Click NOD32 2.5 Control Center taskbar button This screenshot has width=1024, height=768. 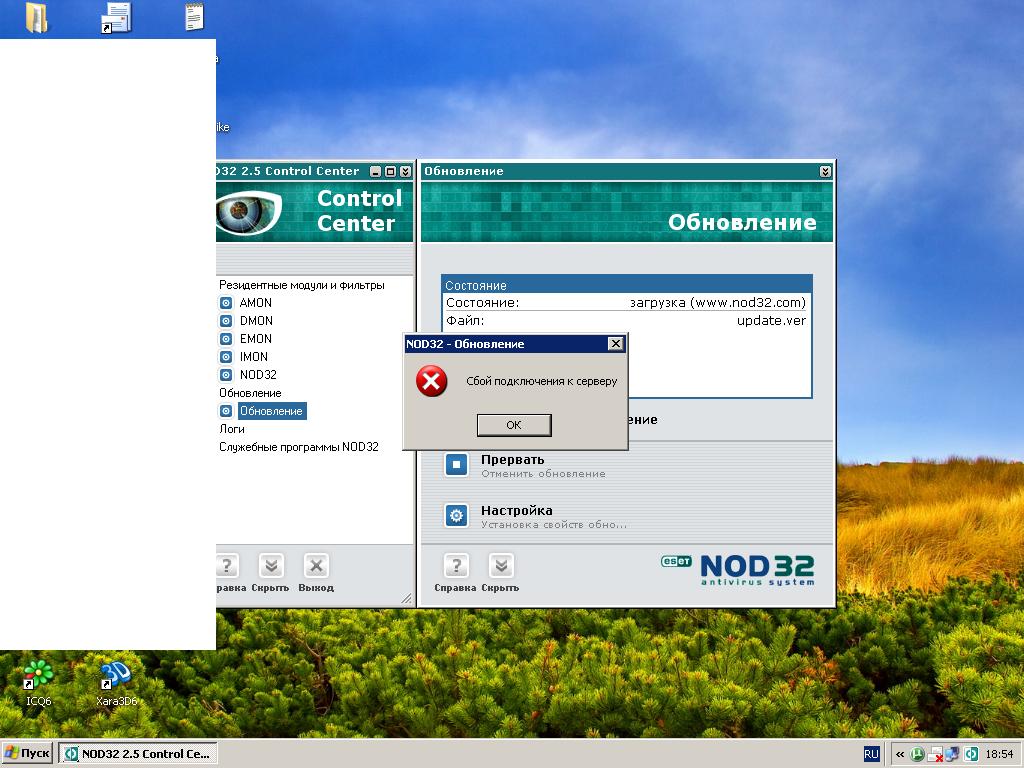pyautogui.click(x=138, y=754)
